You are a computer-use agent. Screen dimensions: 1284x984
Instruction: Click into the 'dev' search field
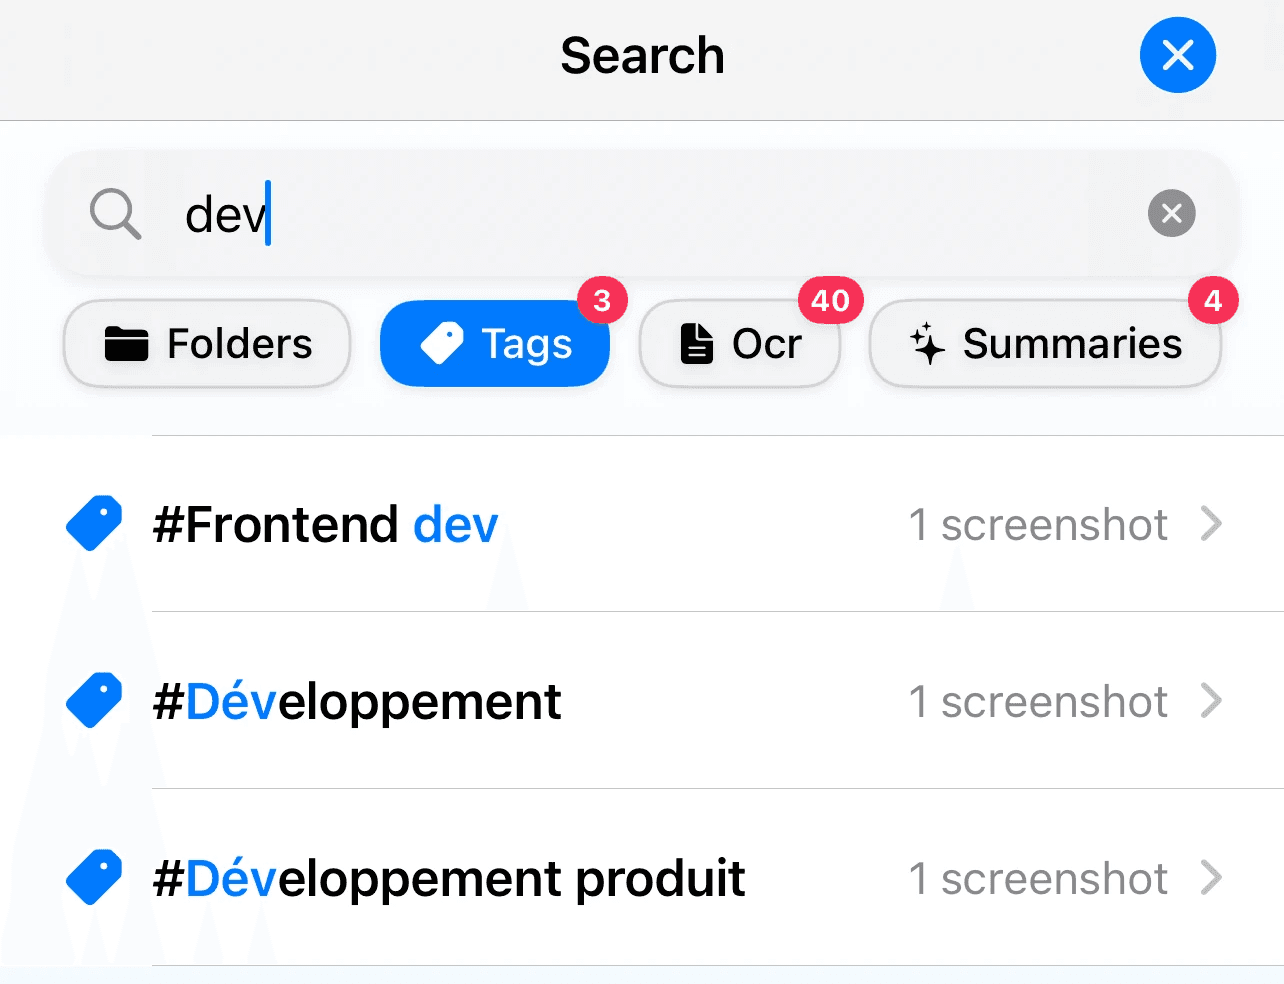642,213
